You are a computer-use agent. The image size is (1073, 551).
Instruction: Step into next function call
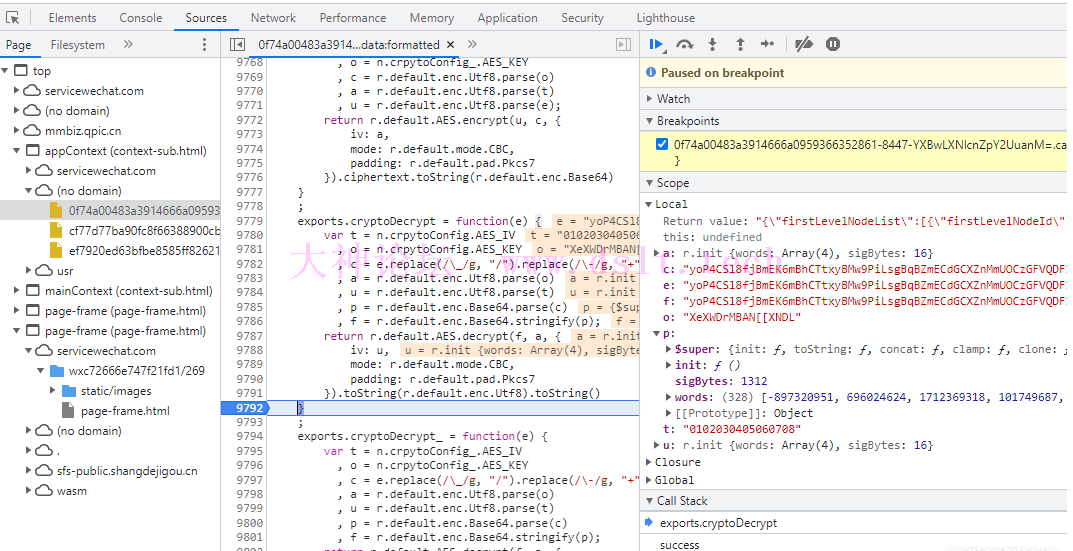[x=713, y=44]
